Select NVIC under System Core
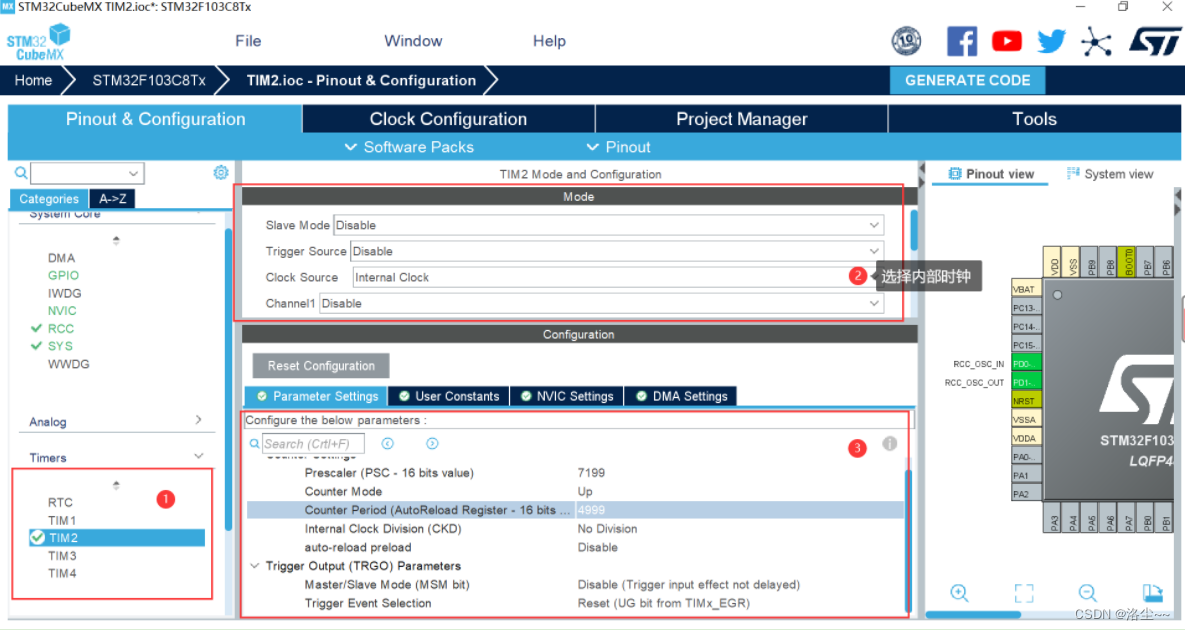1185x630 pixels. pyautogui.click(x=62, y=310)
